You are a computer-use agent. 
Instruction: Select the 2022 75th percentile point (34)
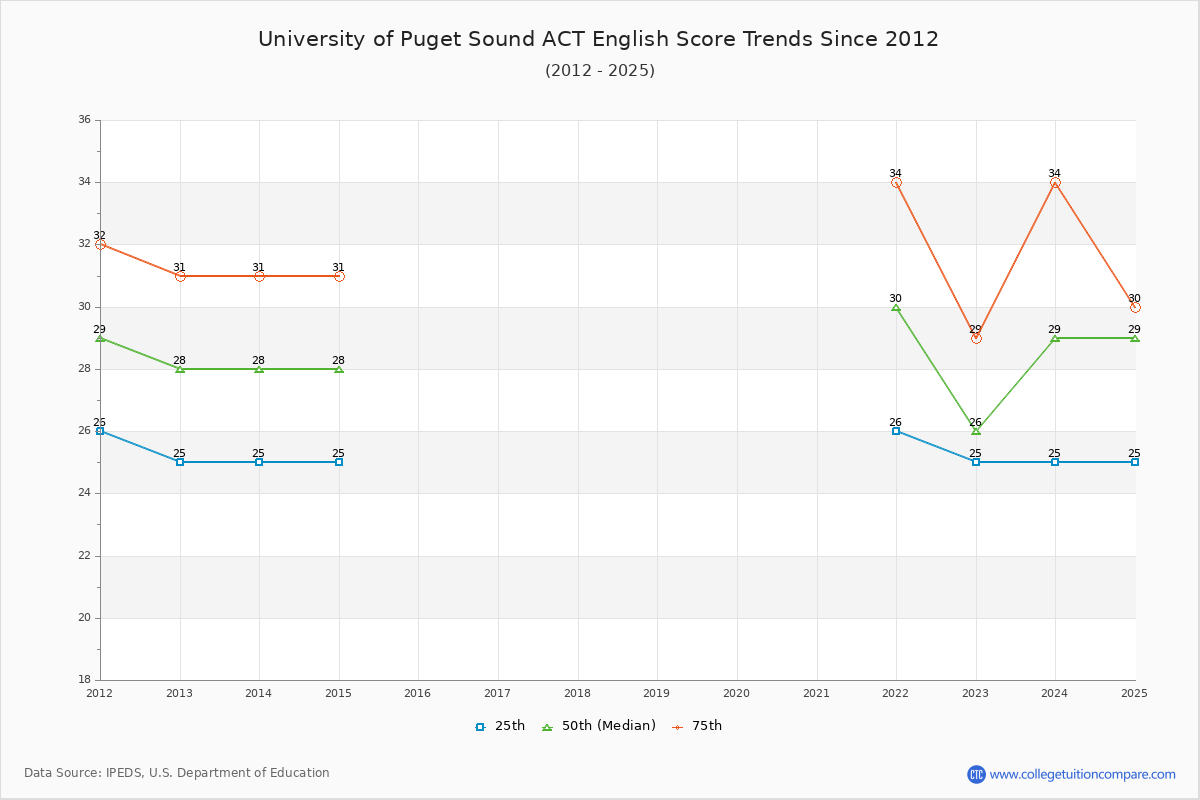click(896, 182)
